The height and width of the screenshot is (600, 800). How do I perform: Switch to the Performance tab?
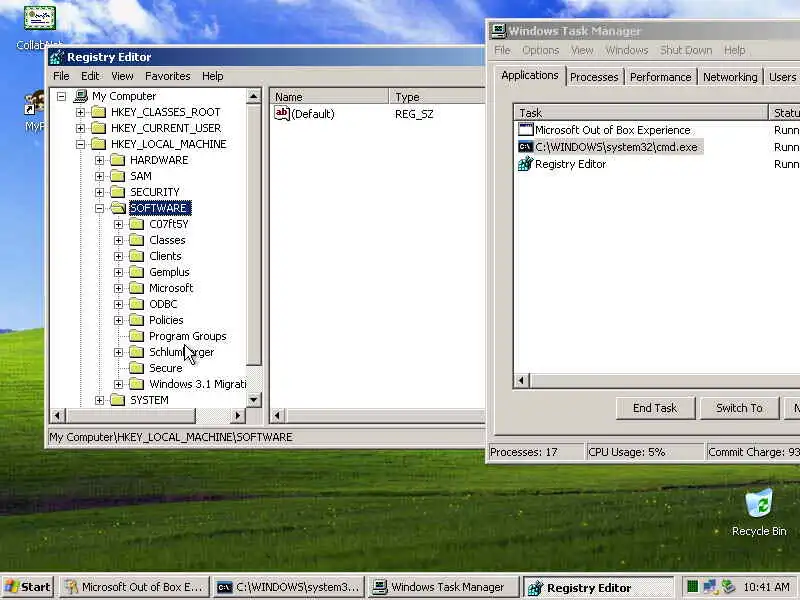point(660,77)
